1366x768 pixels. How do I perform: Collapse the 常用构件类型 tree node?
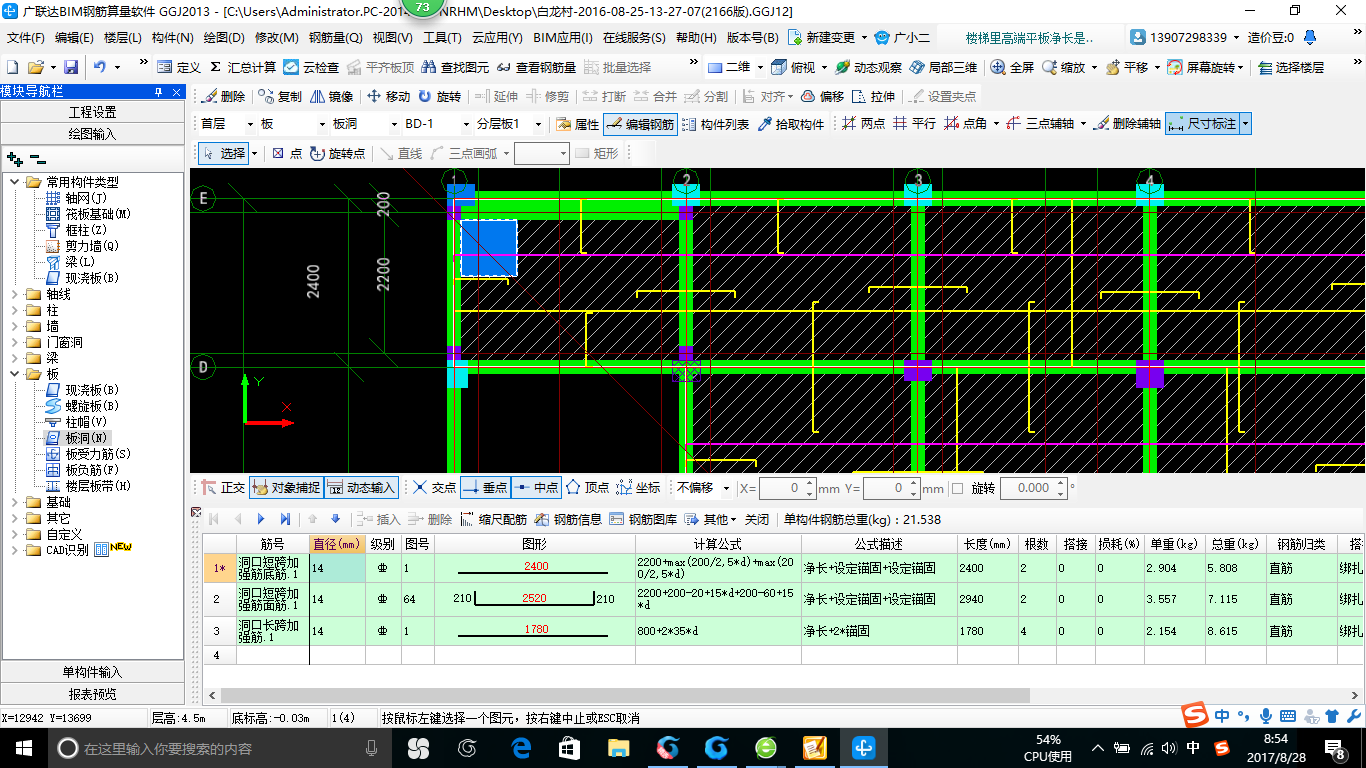point(14,182)
